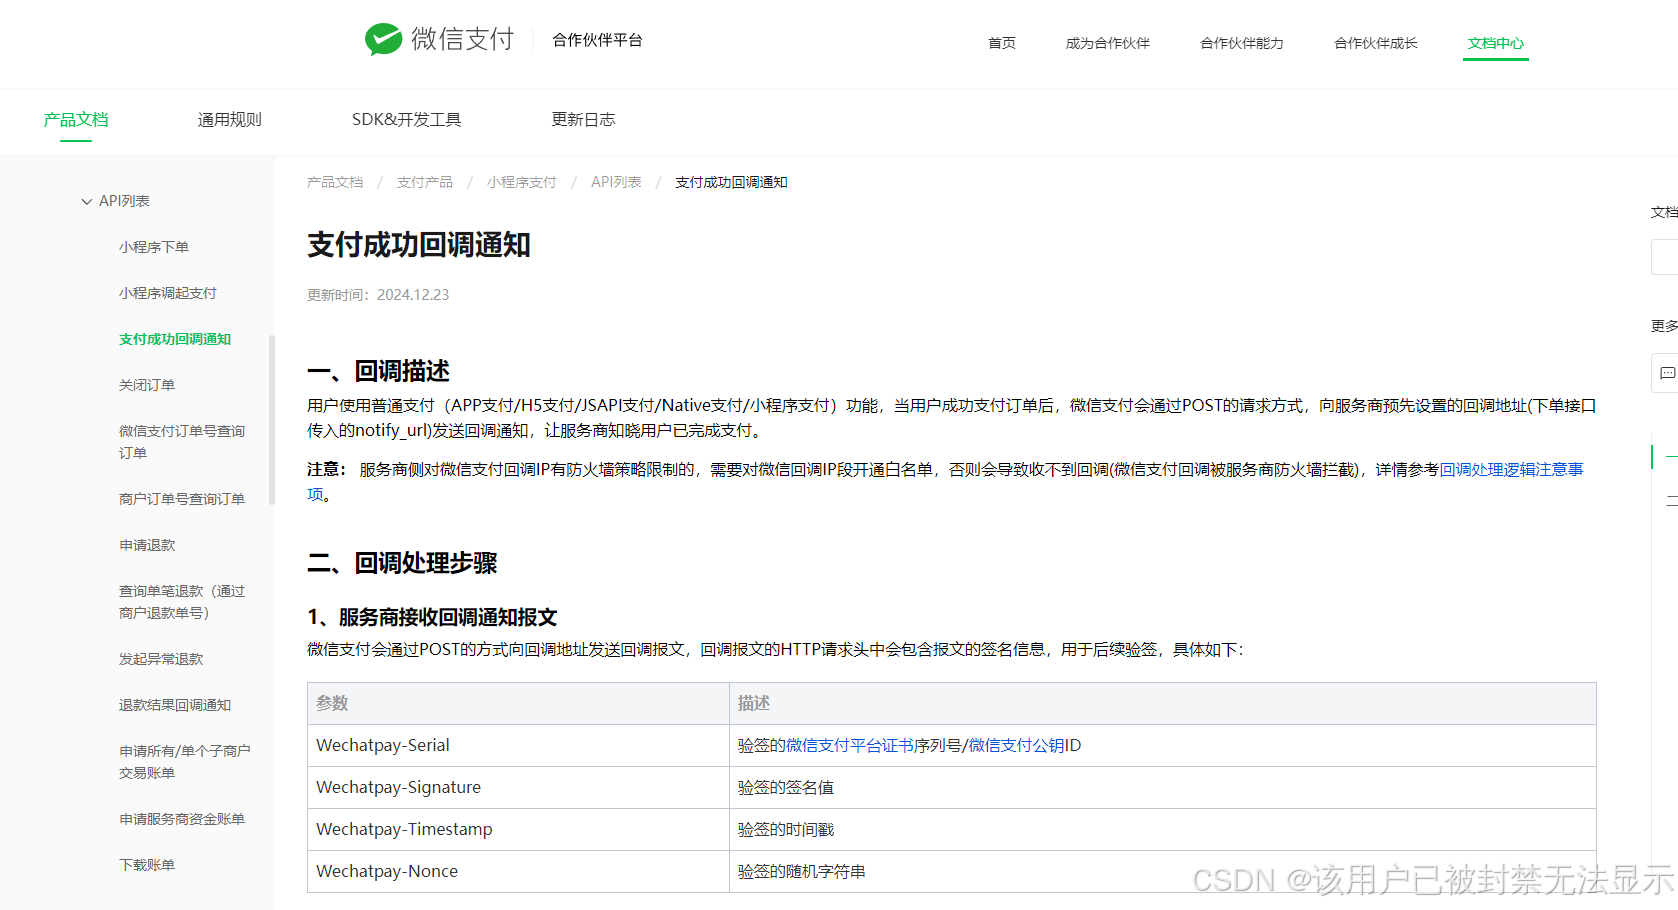Screen dimensions: 1678x910
Task: Click the 验签的时间戳 description cell
Action: click(1163, 829)
